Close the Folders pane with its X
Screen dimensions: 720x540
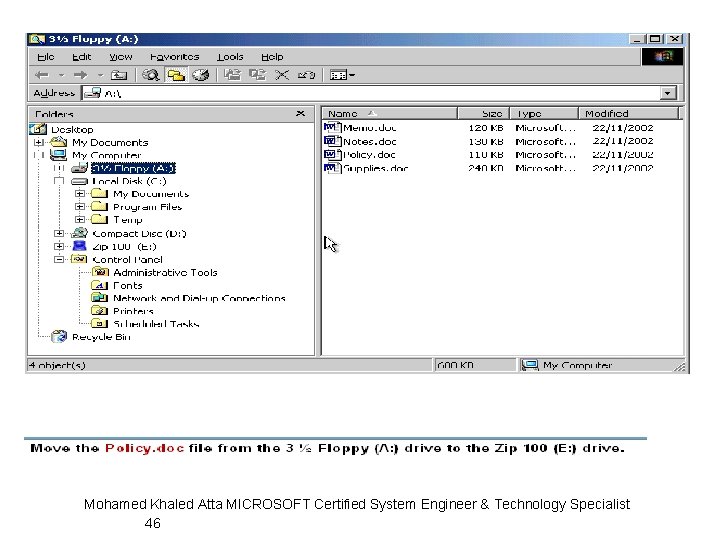300,113
